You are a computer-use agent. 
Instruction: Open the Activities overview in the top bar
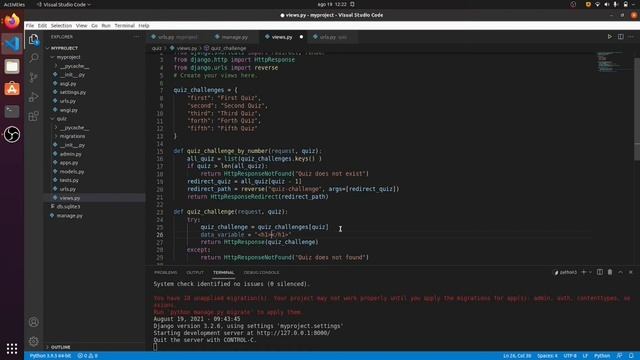click(x=14, y=4)
